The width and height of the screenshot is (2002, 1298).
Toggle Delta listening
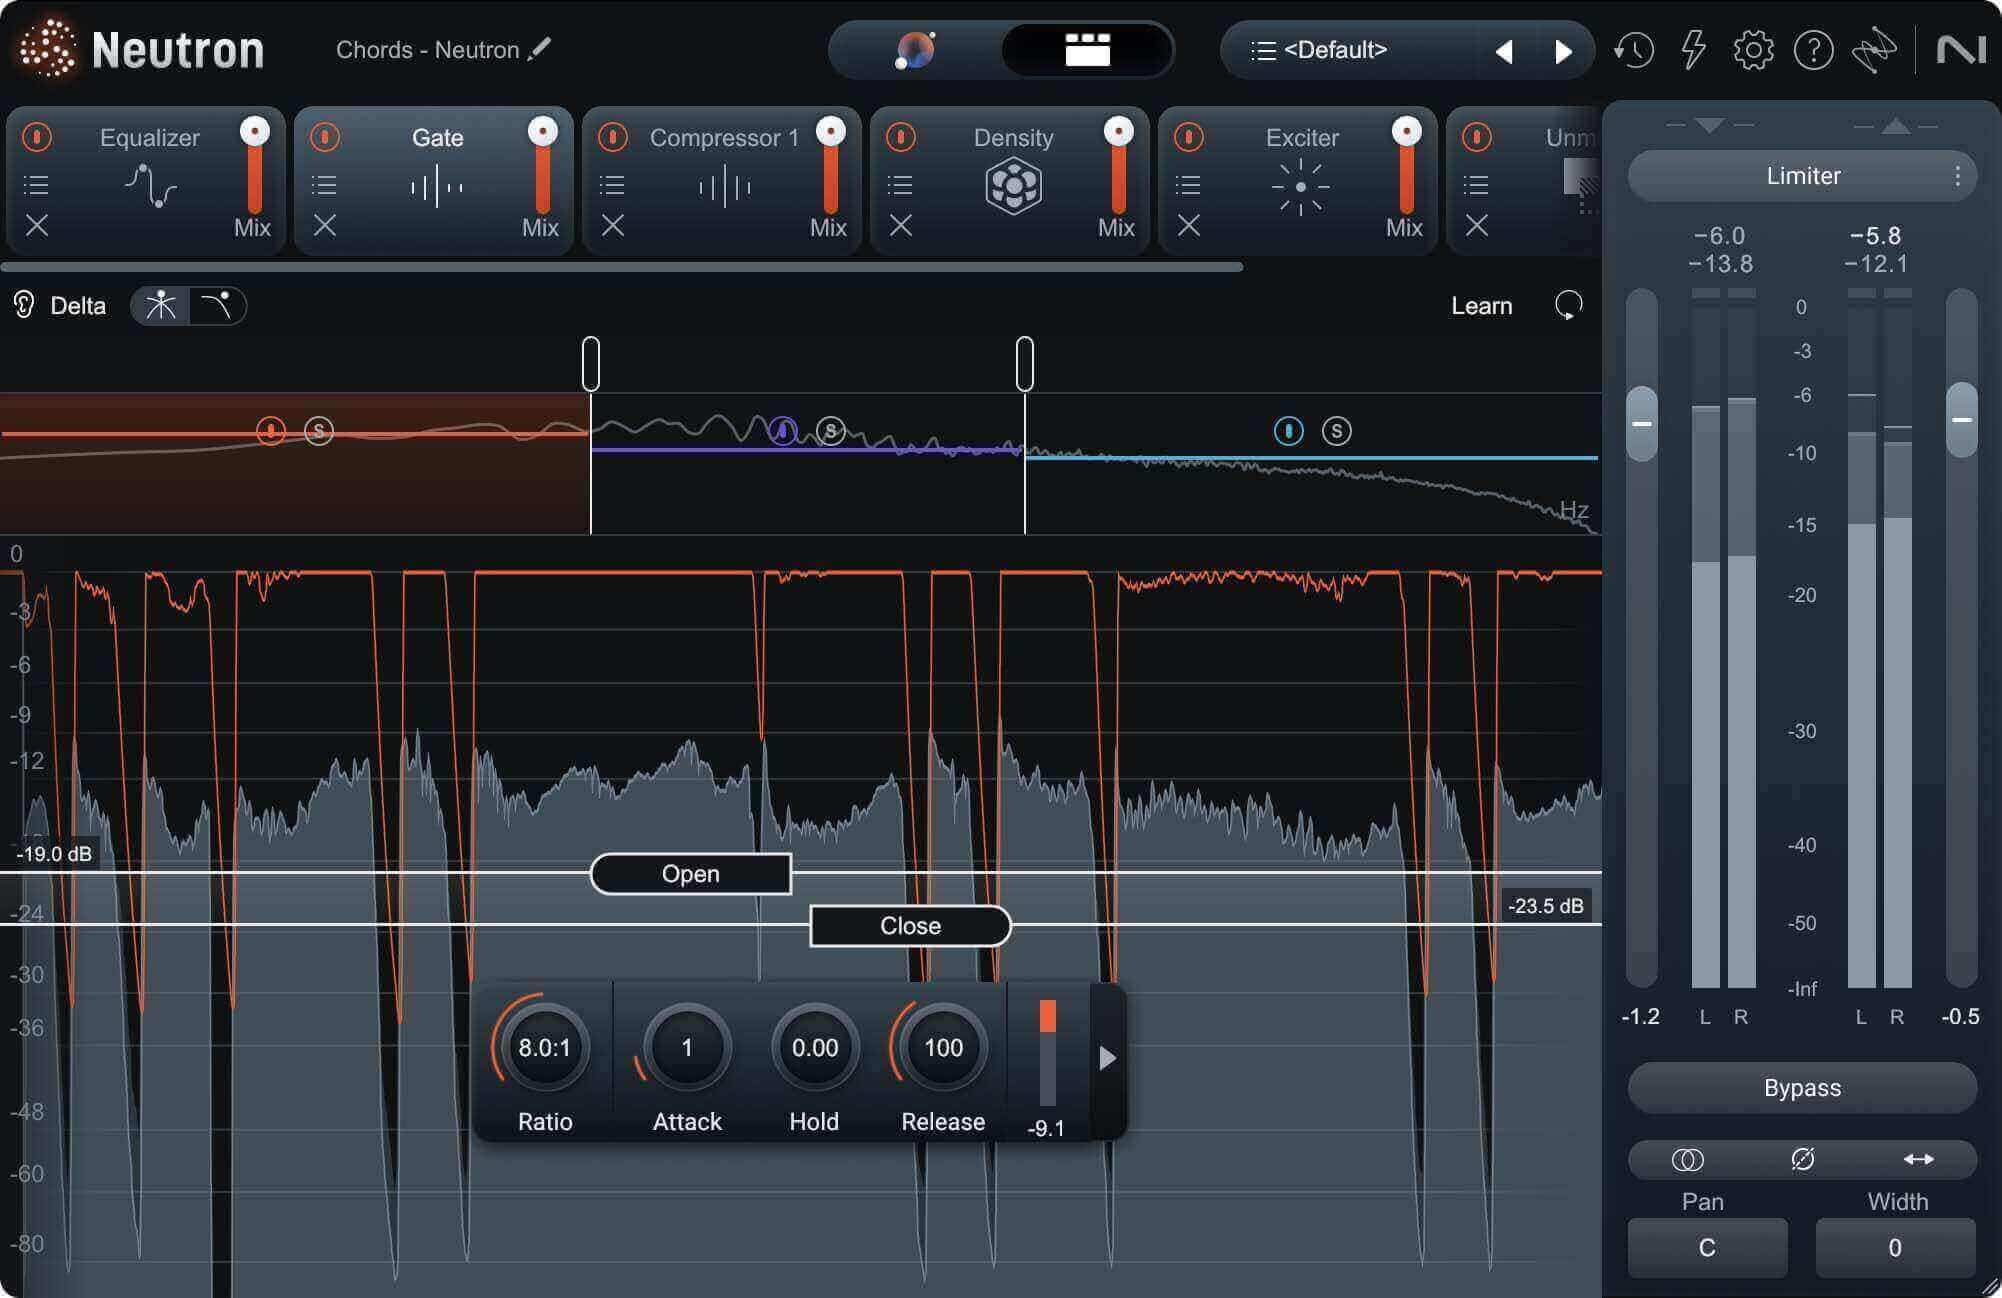[60, 305]
